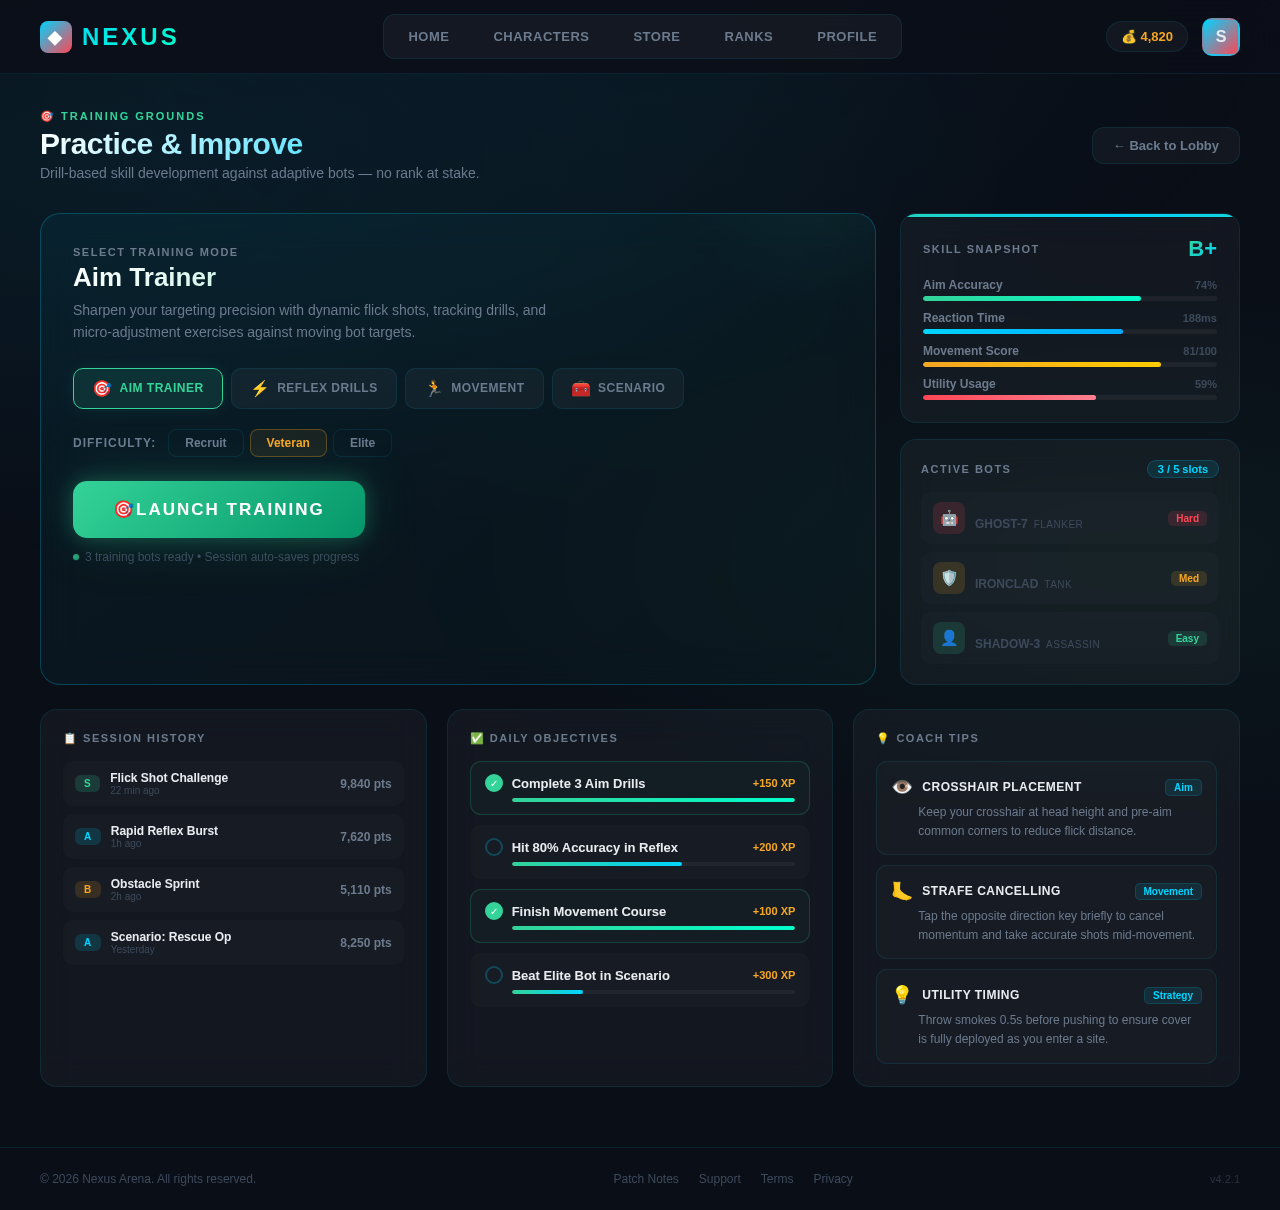
Task: Click the Aim Accuracy progress bar
Action: [x=1069, y=298]
